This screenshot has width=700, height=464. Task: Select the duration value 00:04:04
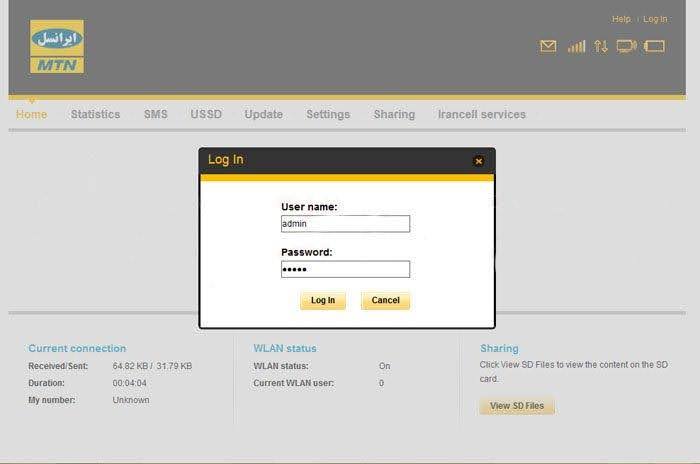pos(129,383)
